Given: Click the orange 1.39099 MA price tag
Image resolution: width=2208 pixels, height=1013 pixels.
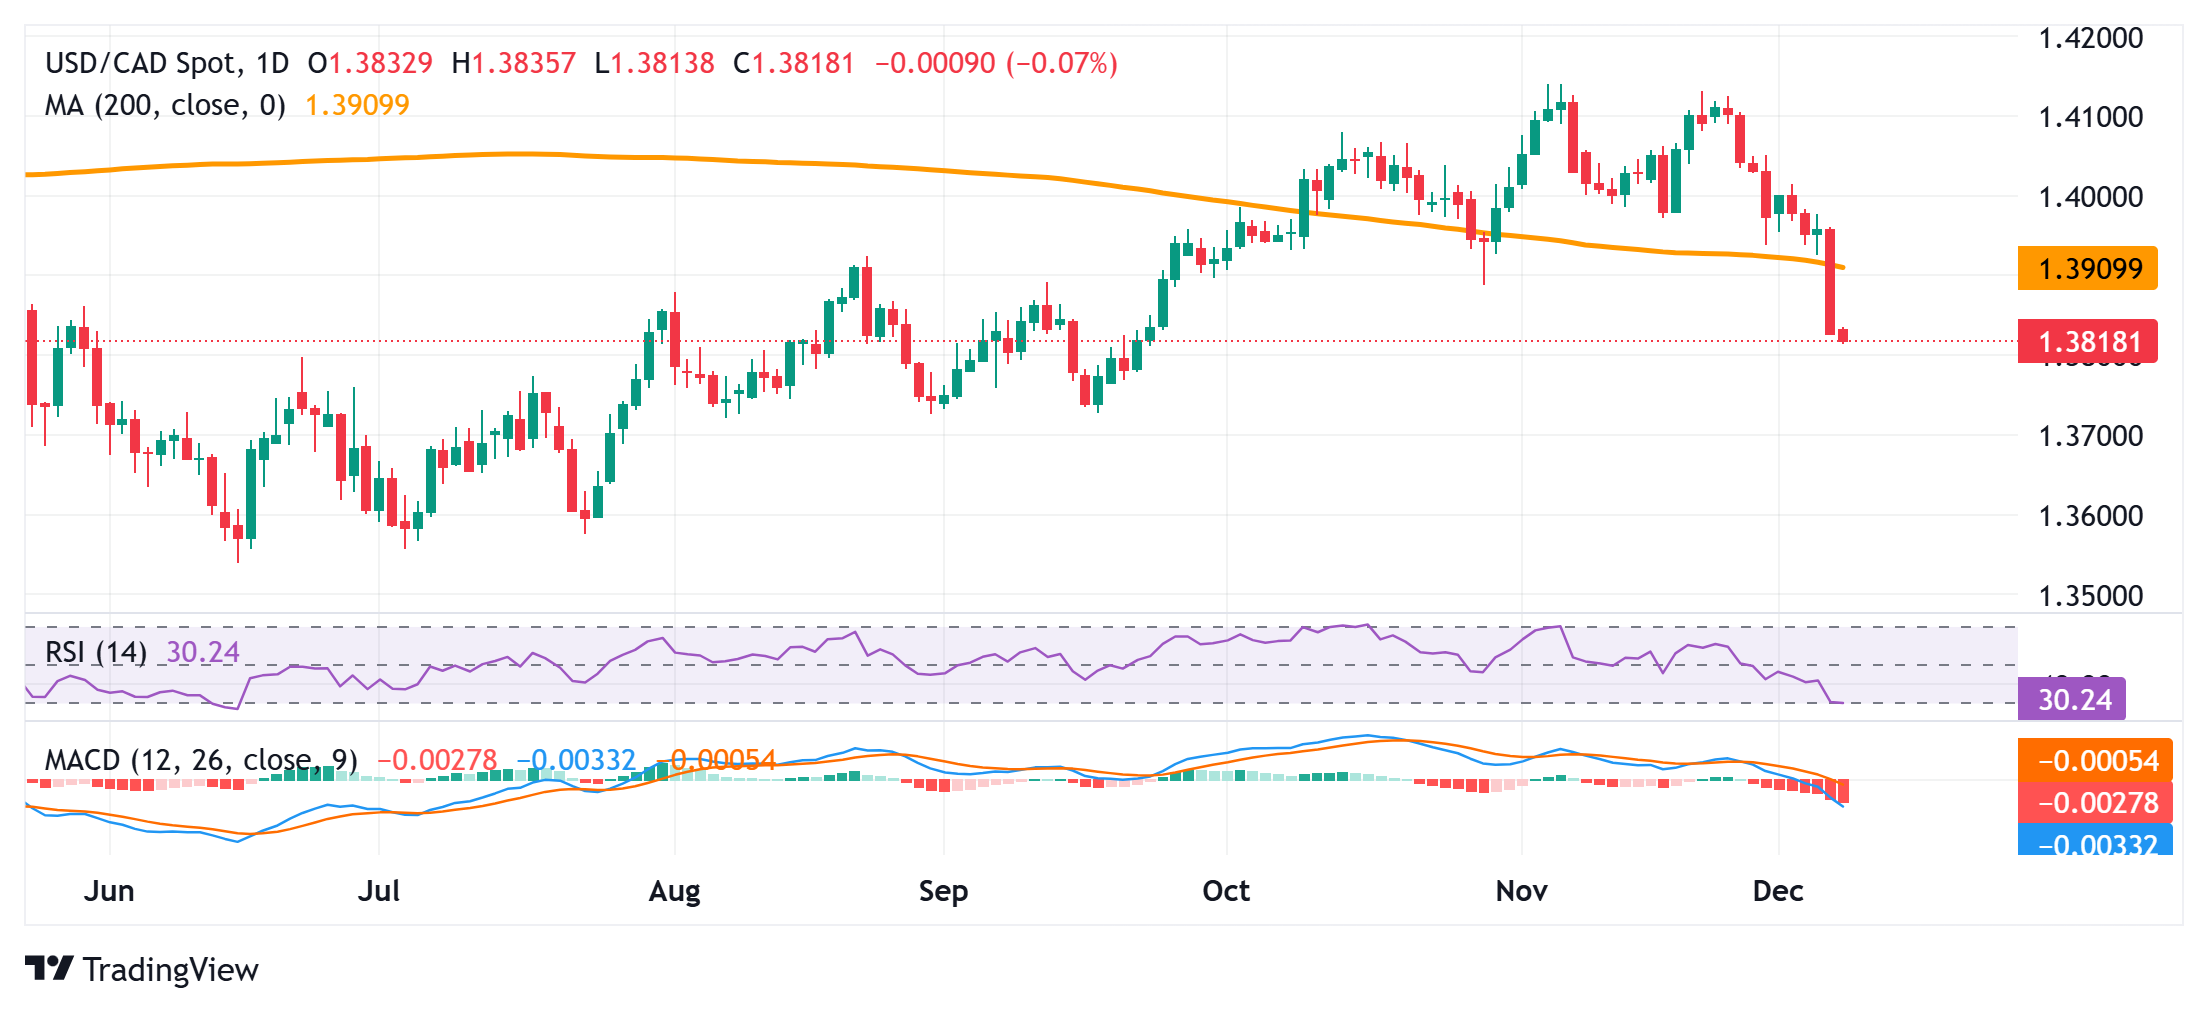Looking at the screenshot, I should click(x=2087, y=268).
